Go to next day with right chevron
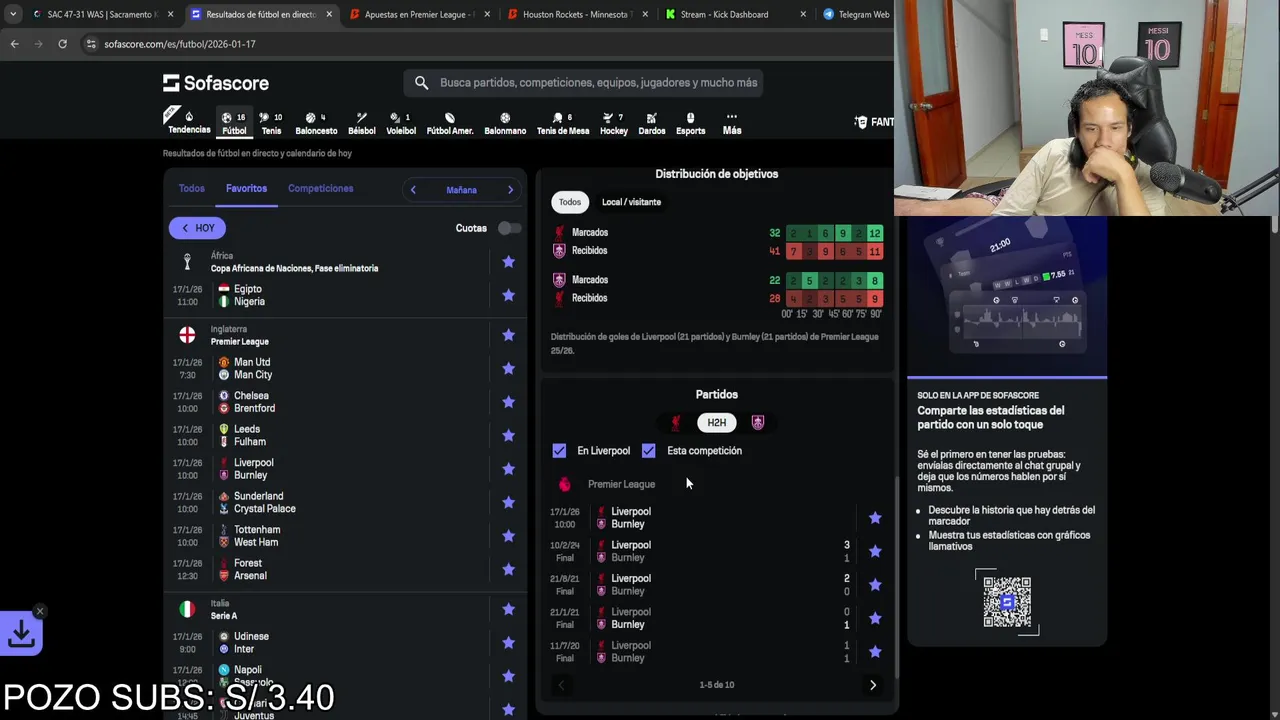Screen dimensions: 1280x720 (x=510, y=190)
